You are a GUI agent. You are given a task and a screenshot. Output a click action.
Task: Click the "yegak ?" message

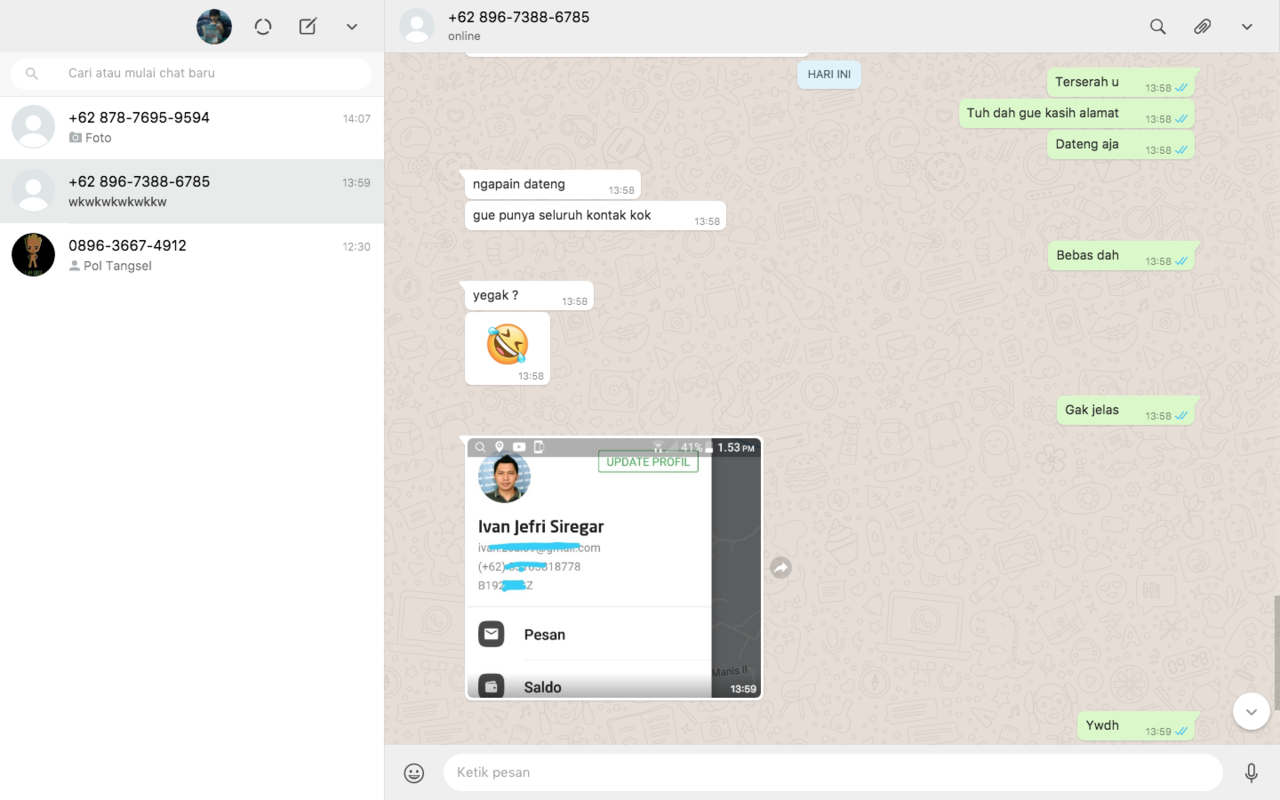529,296
